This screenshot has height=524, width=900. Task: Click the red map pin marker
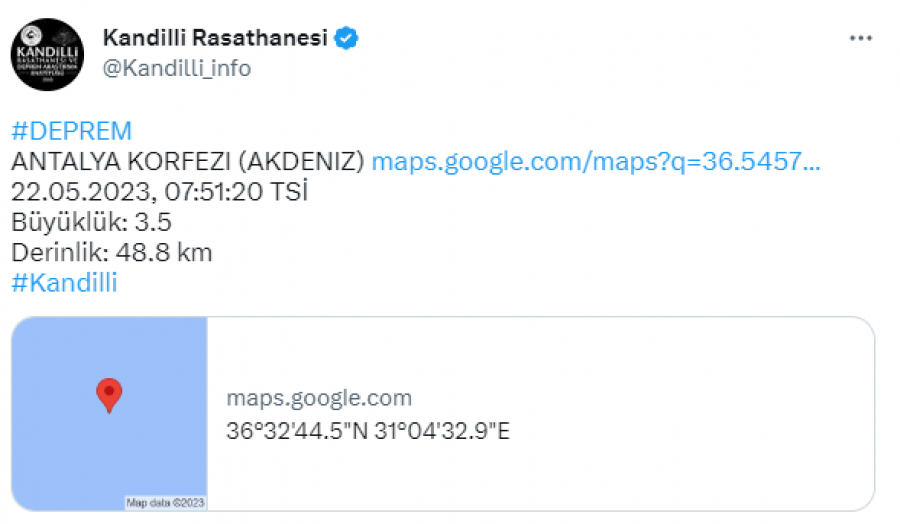pos(108,395)
